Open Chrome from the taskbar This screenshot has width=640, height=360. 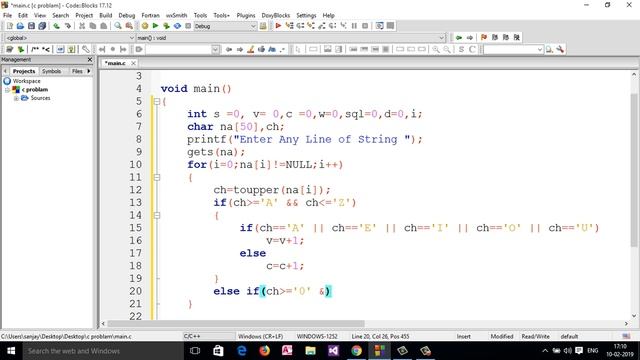tap(356, 351)
